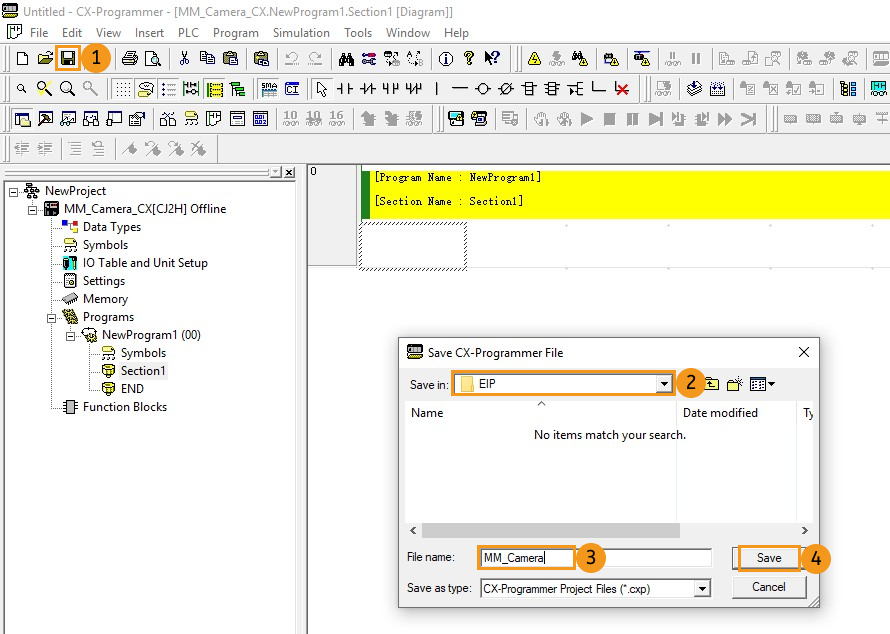Cancel the Save CX-Programmer File dialog
890x634 pixels.
tap(768, 587)
